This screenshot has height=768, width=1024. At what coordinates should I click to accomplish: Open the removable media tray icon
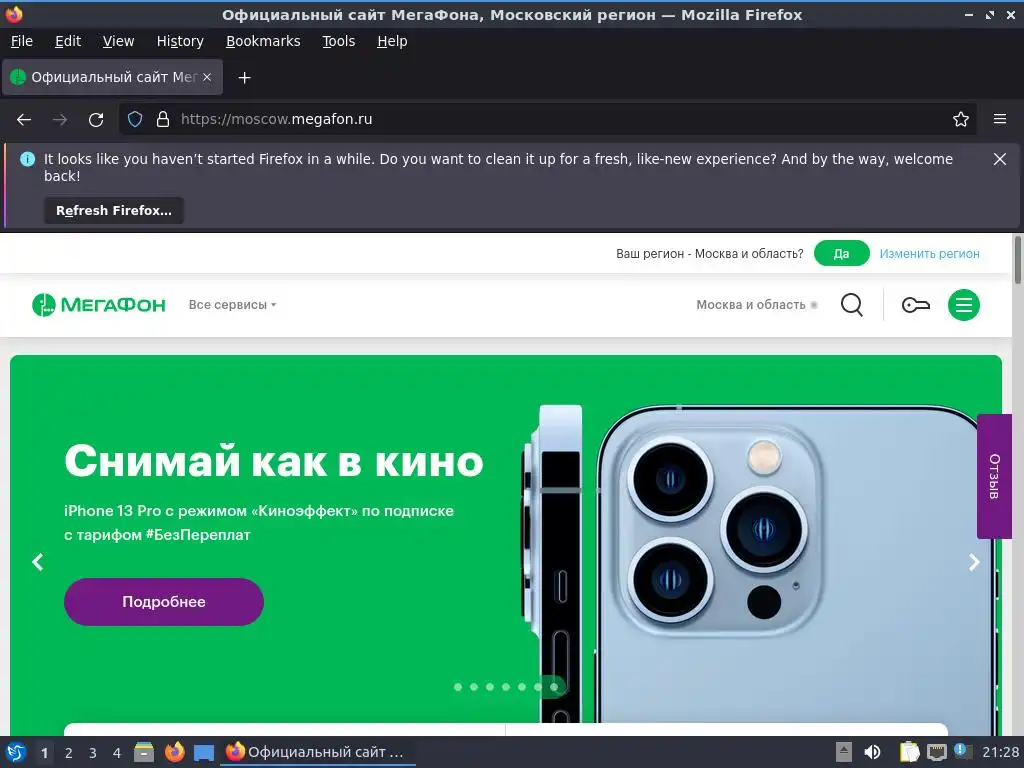click(x=844, y=752)
